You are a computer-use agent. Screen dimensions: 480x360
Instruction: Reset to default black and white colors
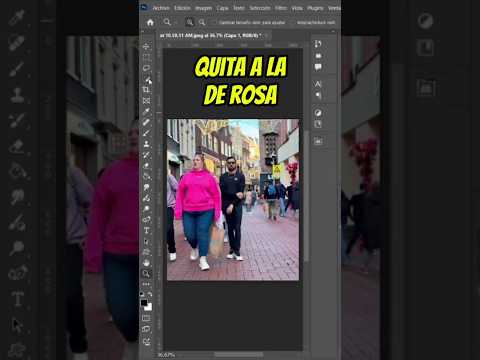click(x=142, y=294)
